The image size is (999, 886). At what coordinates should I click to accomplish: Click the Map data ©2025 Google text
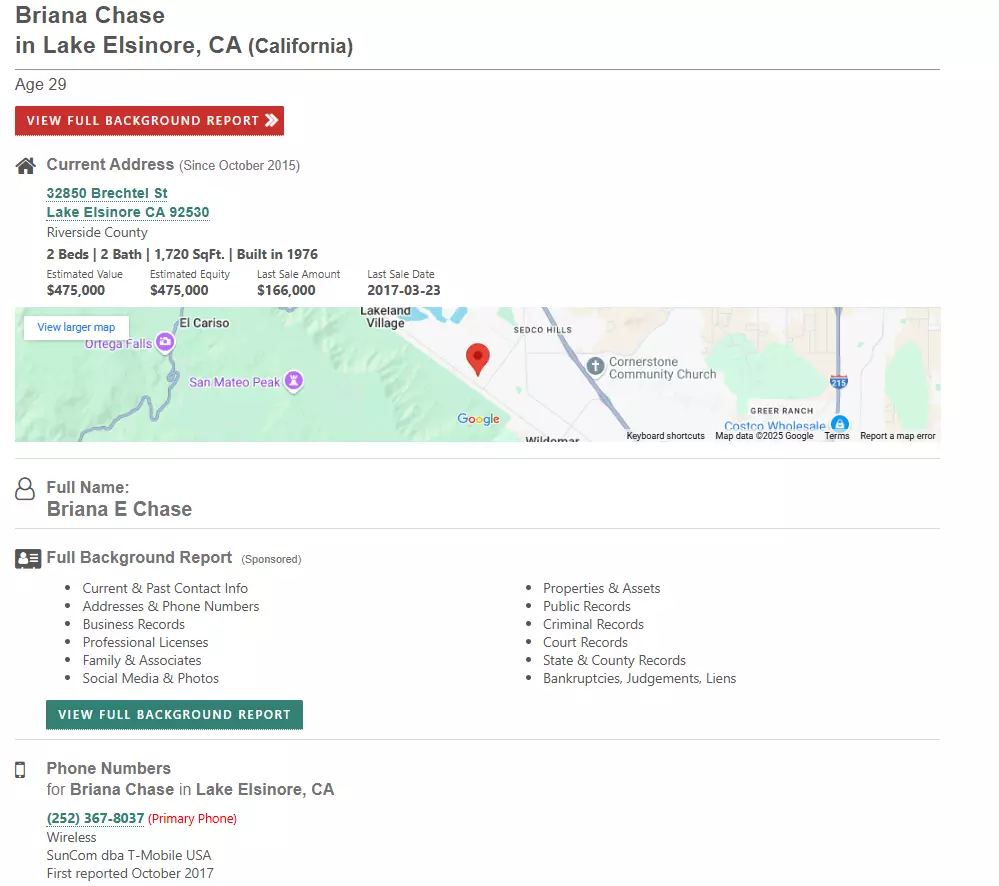coord(764,436)
